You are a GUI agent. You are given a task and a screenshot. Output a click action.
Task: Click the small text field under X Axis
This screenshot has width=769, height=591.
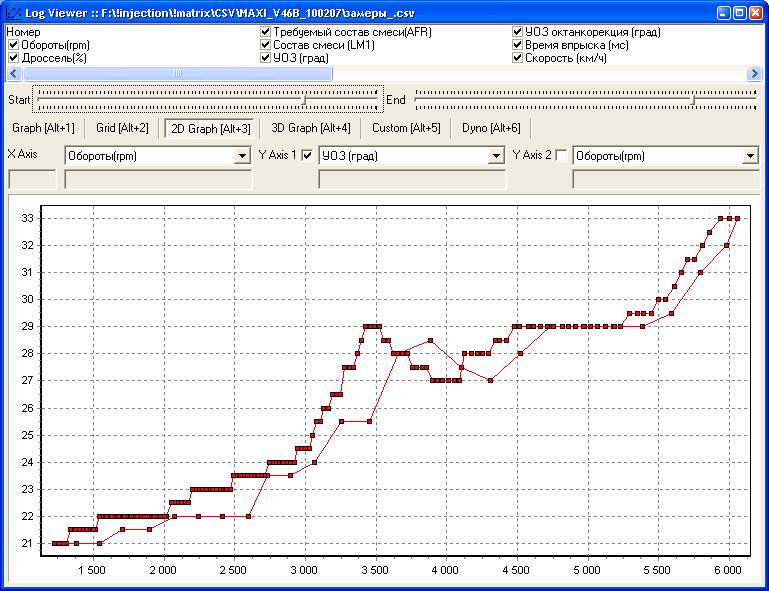(32, 180)
